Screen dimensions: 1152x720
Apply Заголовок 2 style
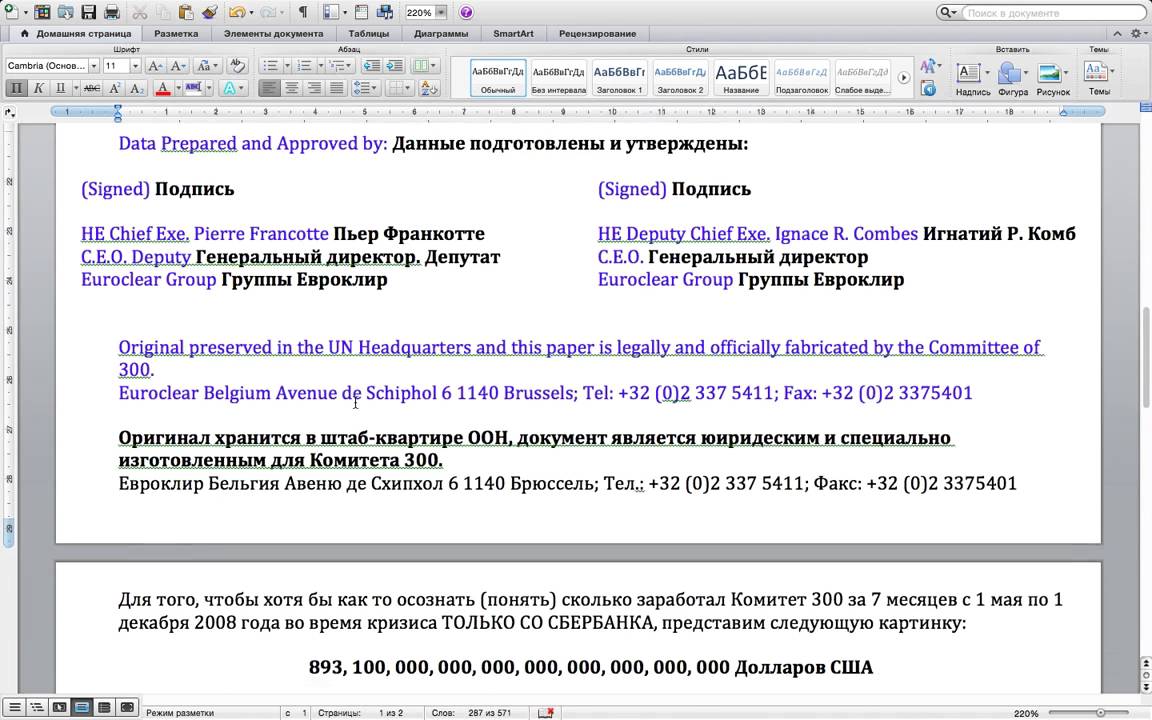pos(680,78)
